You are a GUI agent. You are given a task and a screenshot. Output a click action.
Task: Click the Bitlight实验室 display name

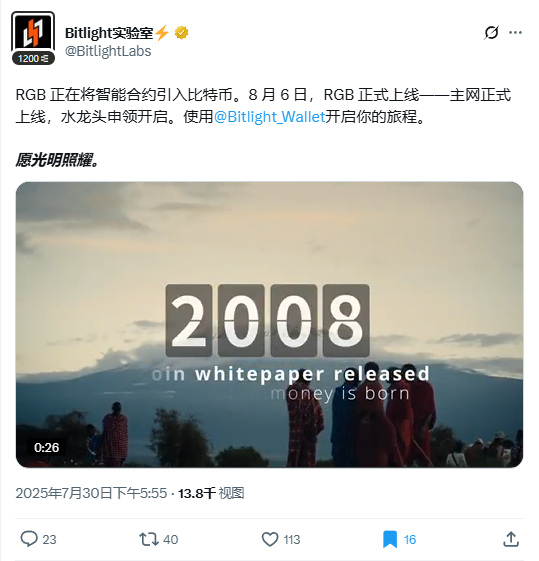[x=109, y=33]
